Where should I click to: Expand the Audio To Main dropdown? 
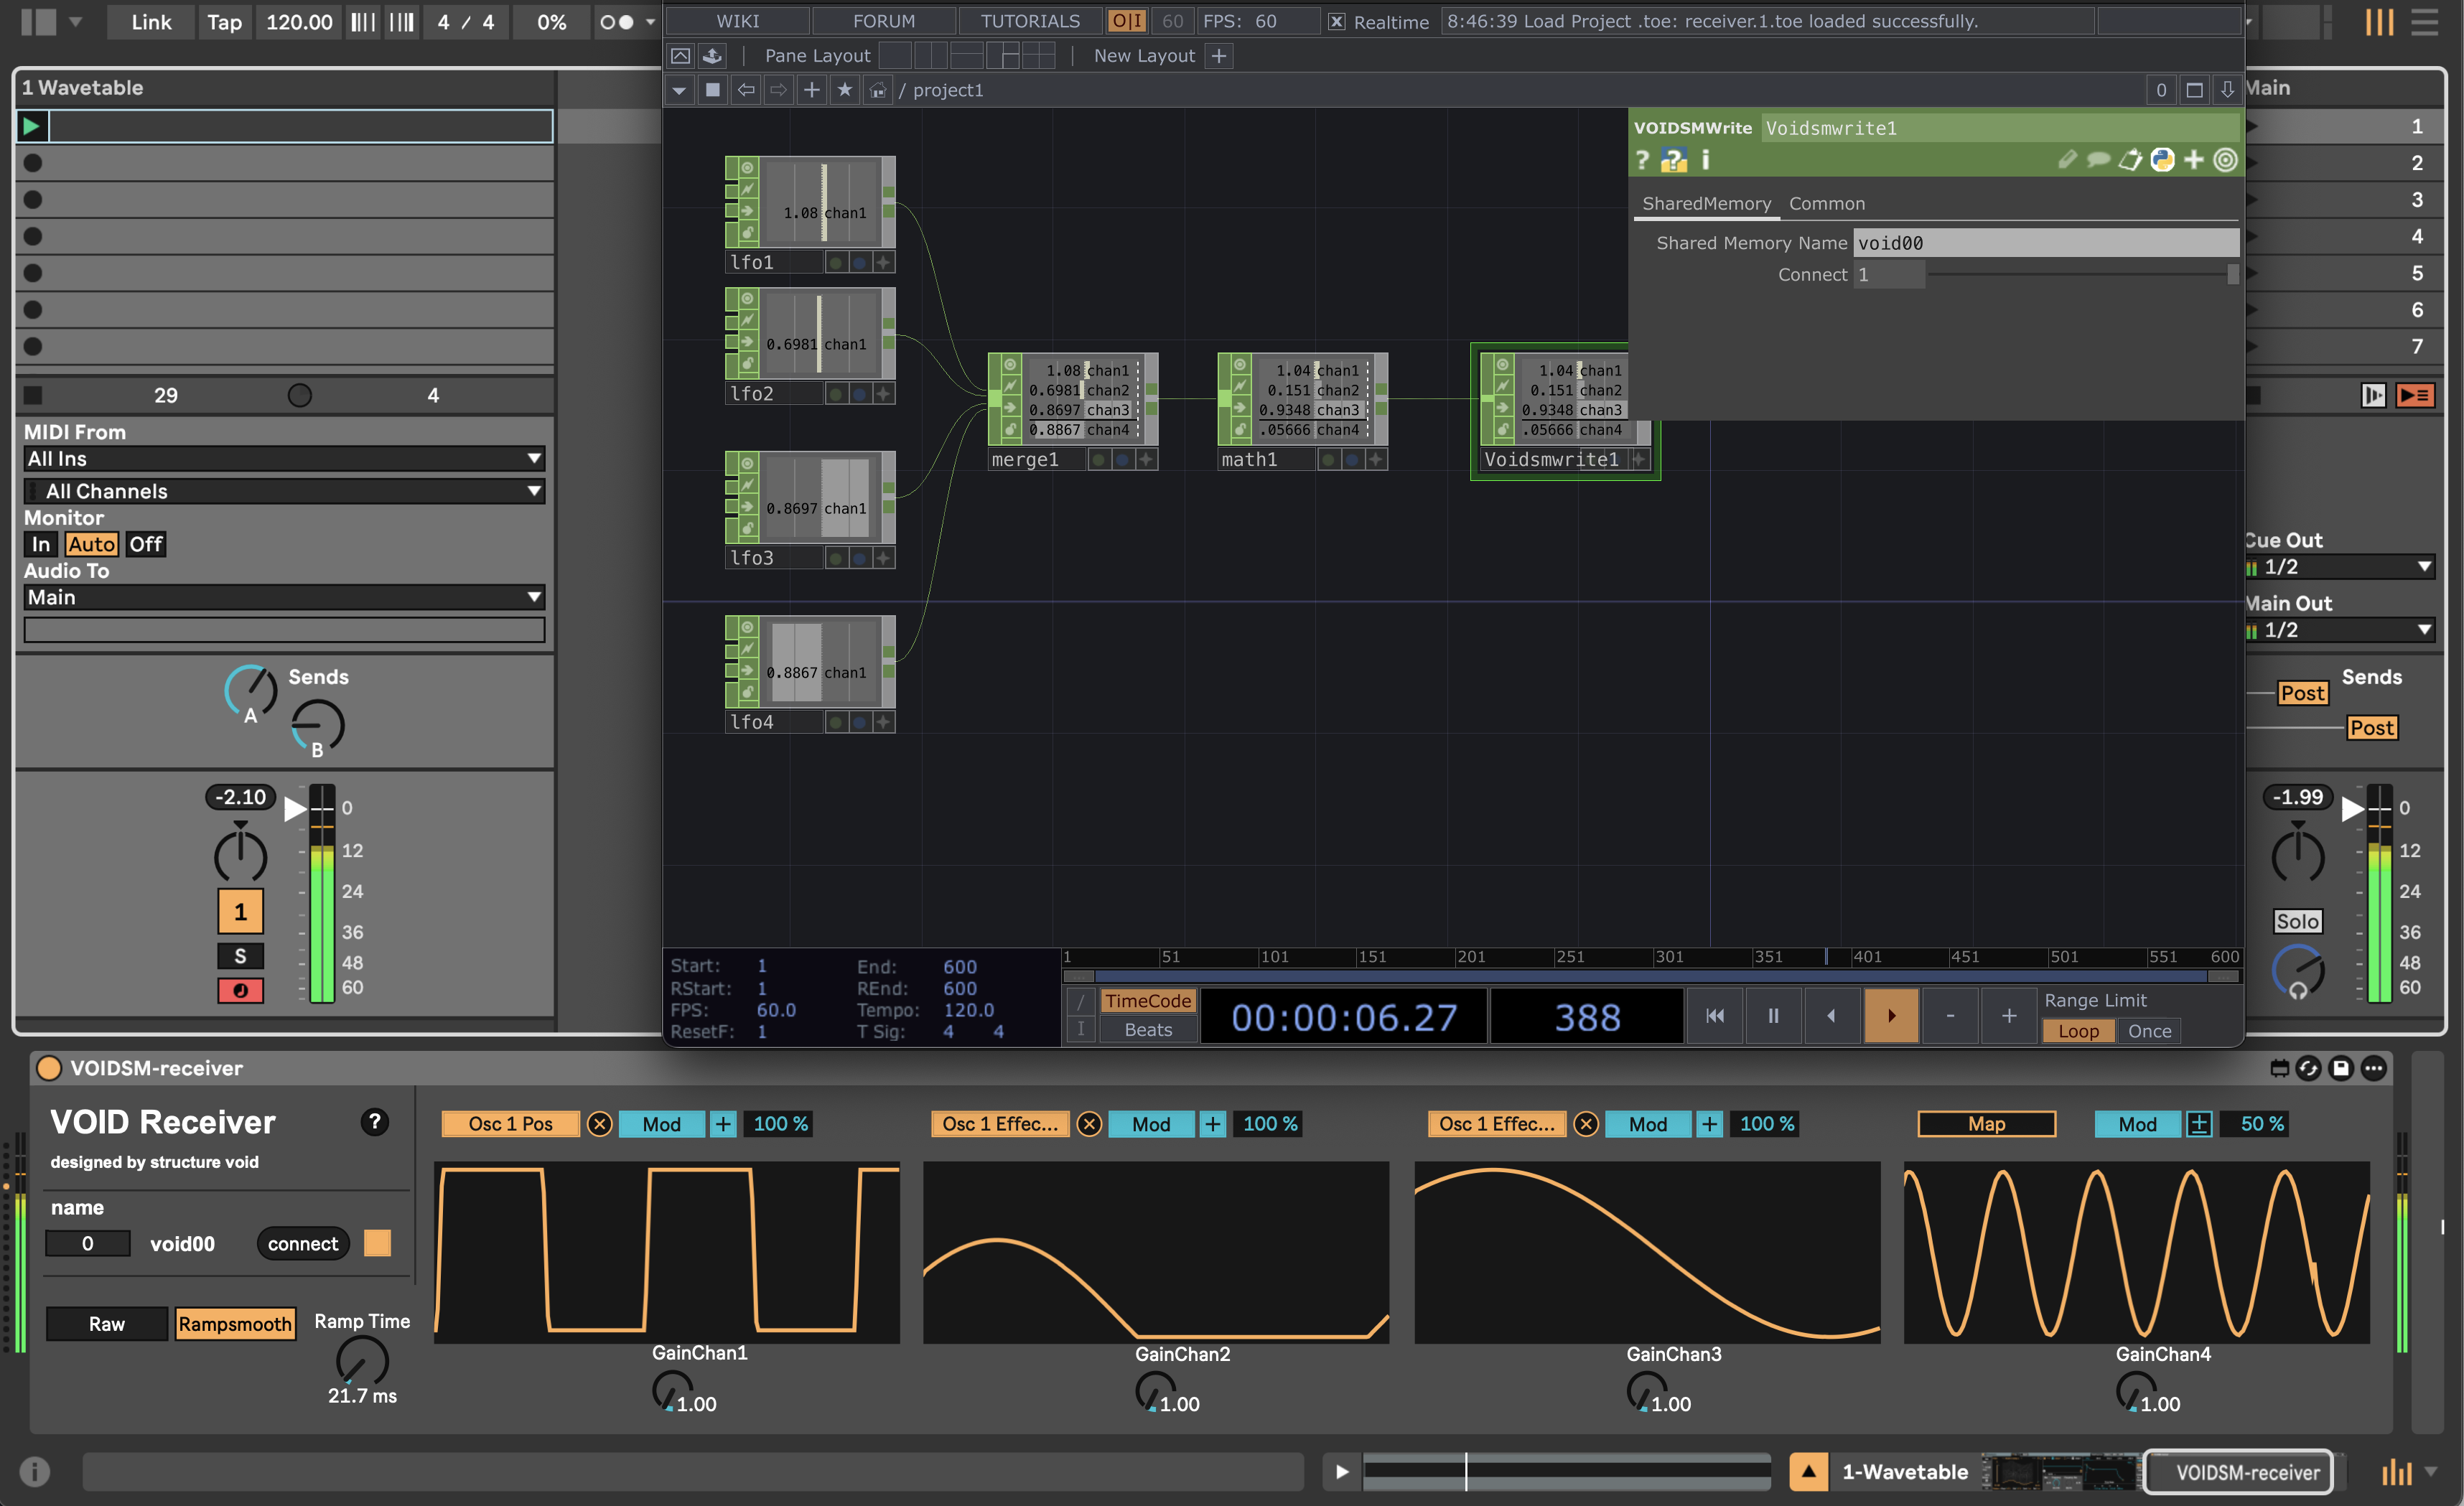click(x=284, y=597)
